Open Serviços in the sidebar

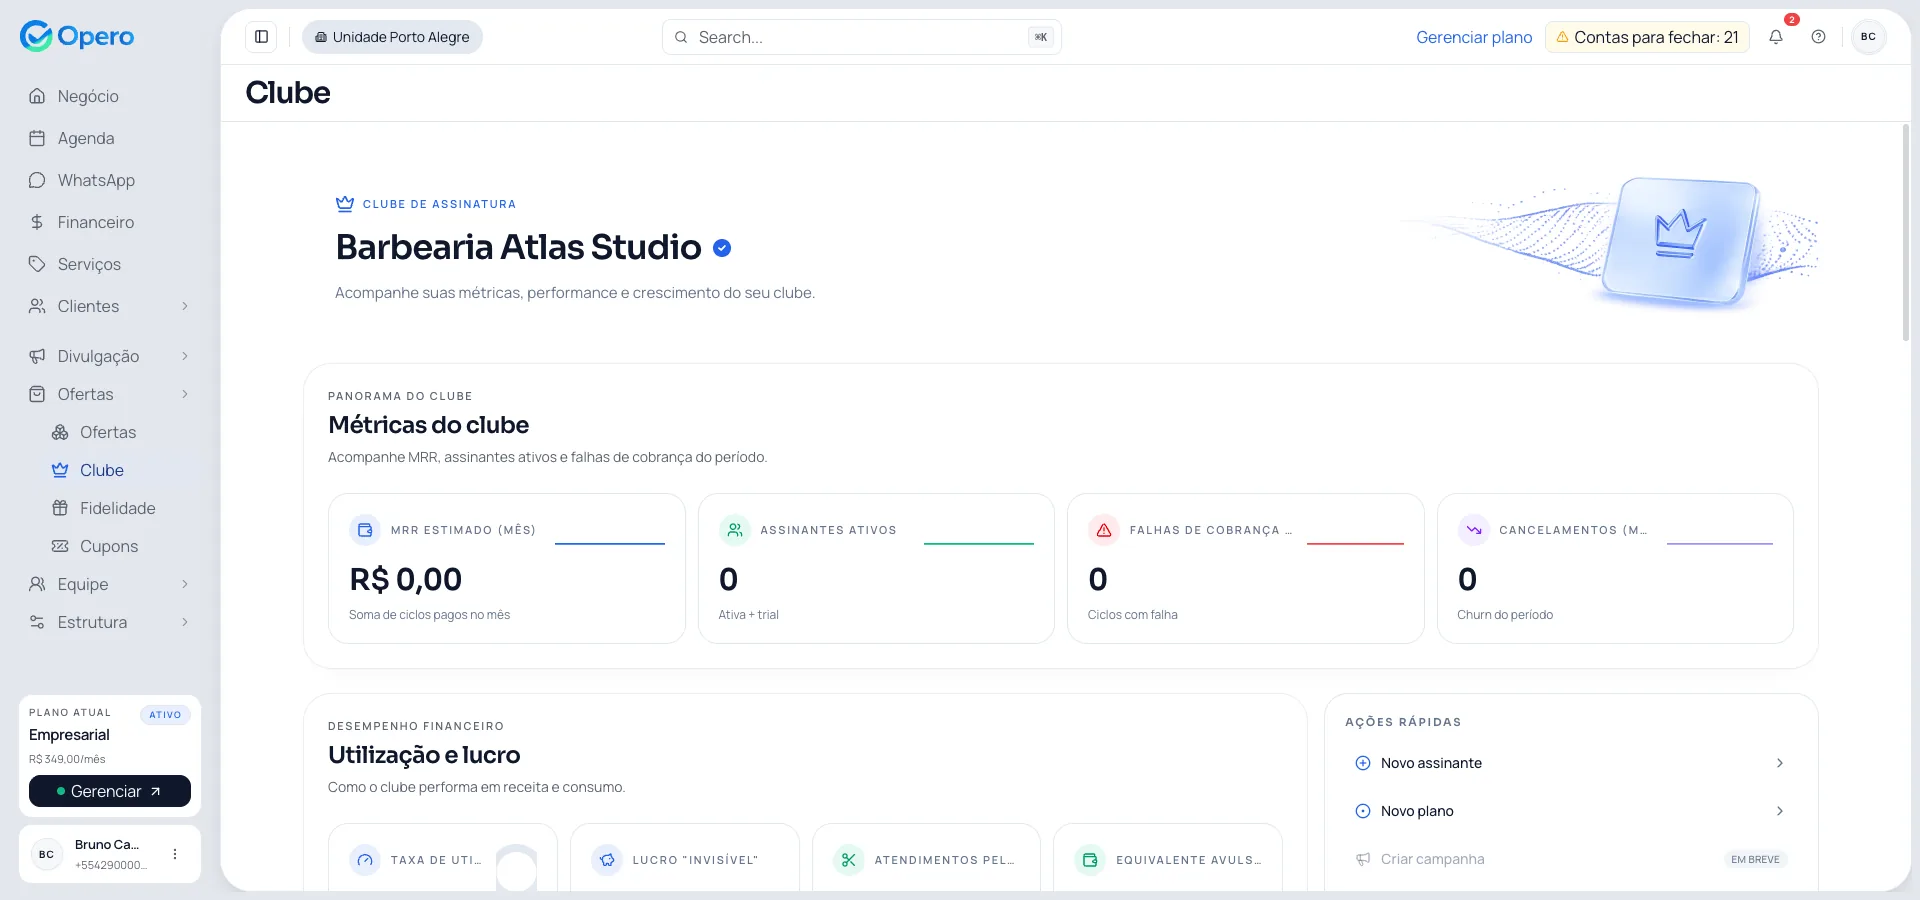[110, 264]
